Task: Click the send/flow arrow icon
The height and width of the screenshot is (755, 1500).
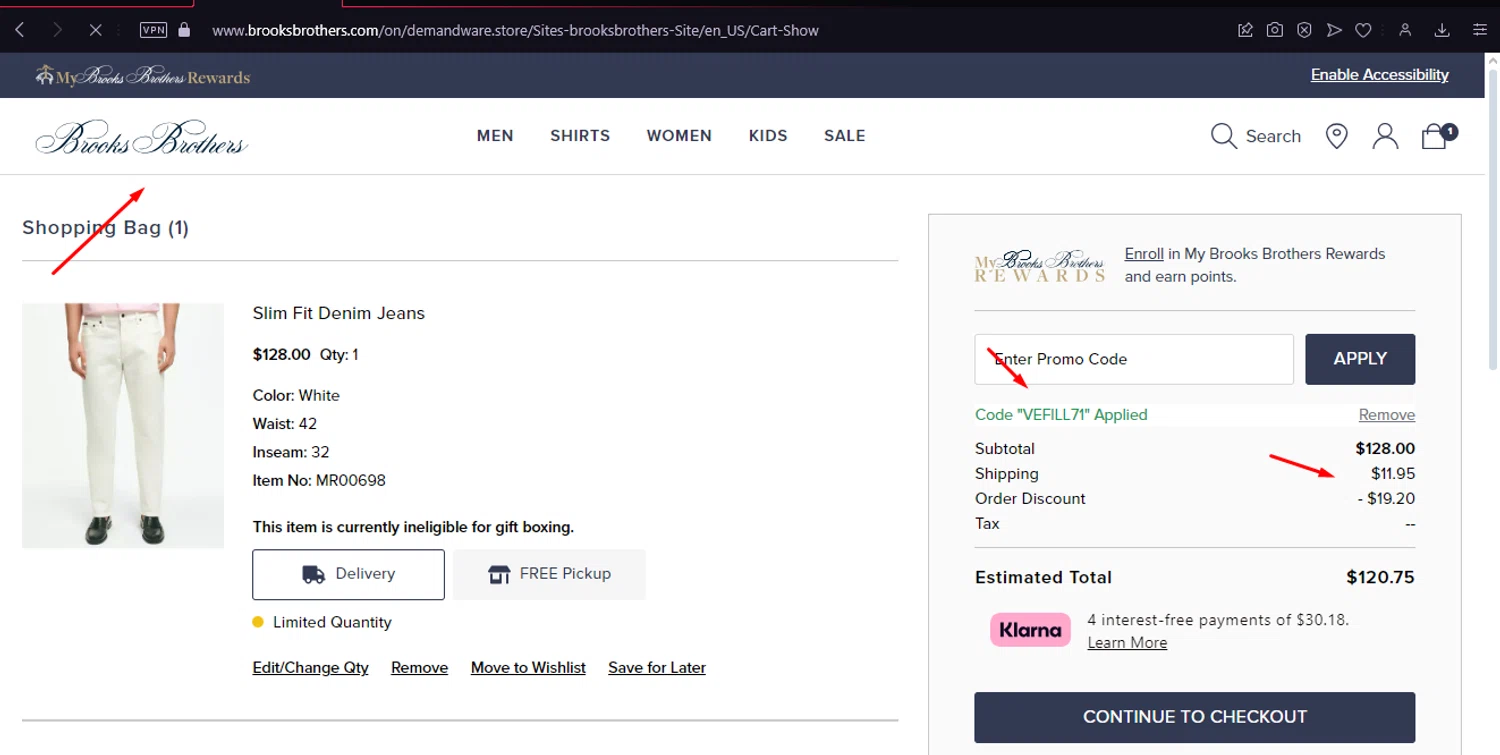Action: coord(1334,30)
